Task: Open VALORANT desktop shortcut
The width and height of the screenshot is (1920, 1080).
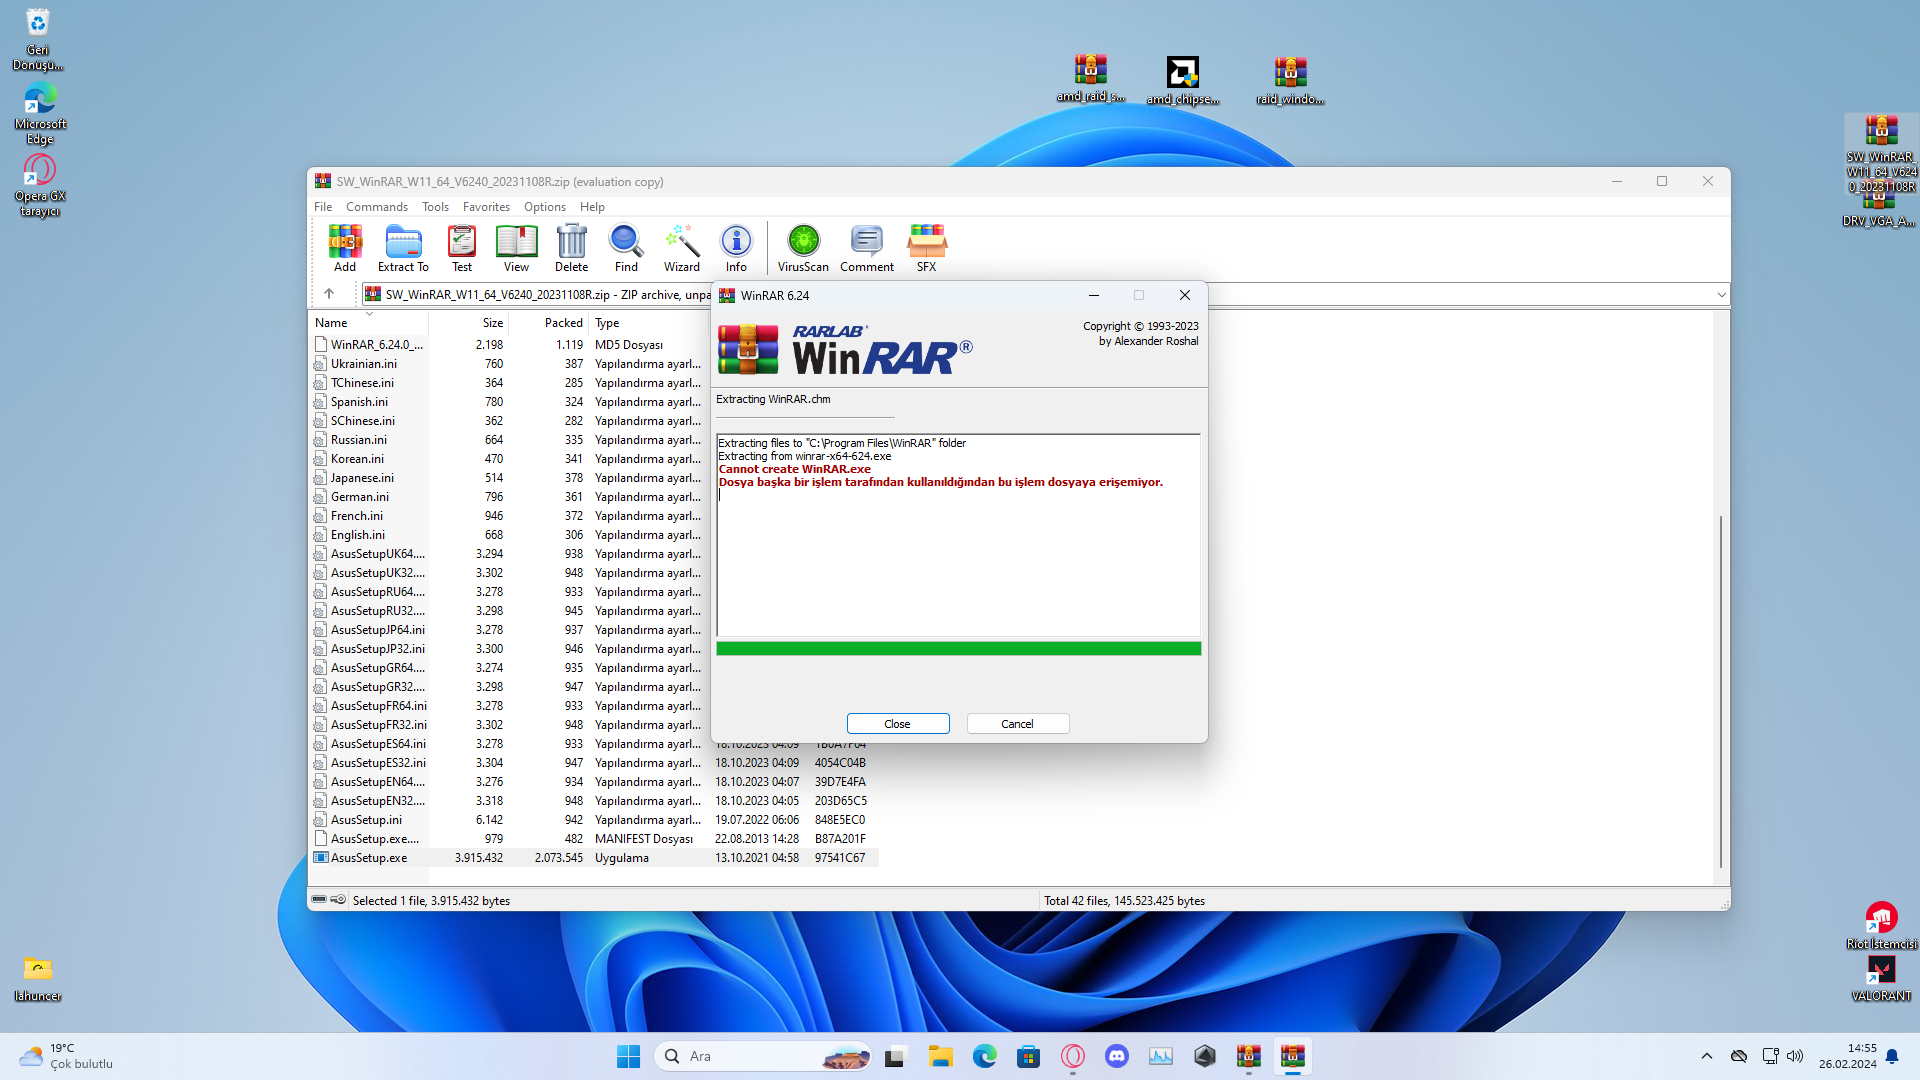Action: (1881, 979)
